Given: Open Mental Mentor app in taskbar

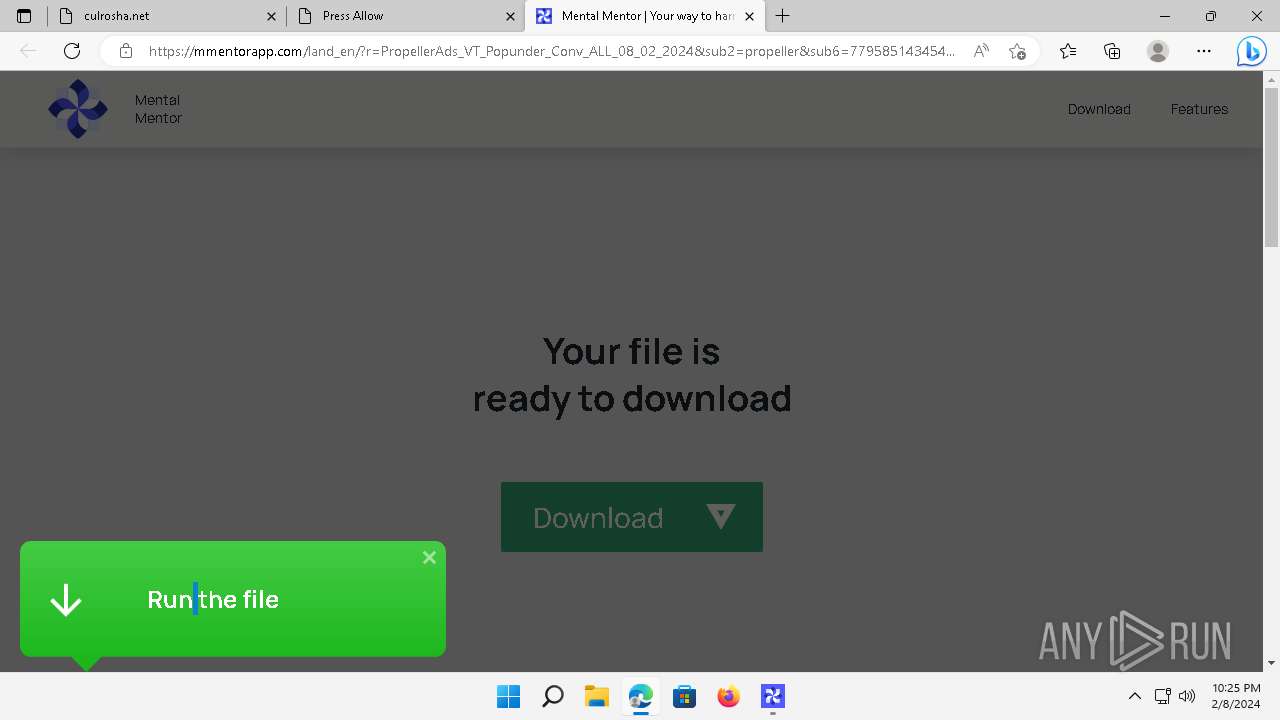Looking at the screenshot, I should pos(773,696).
